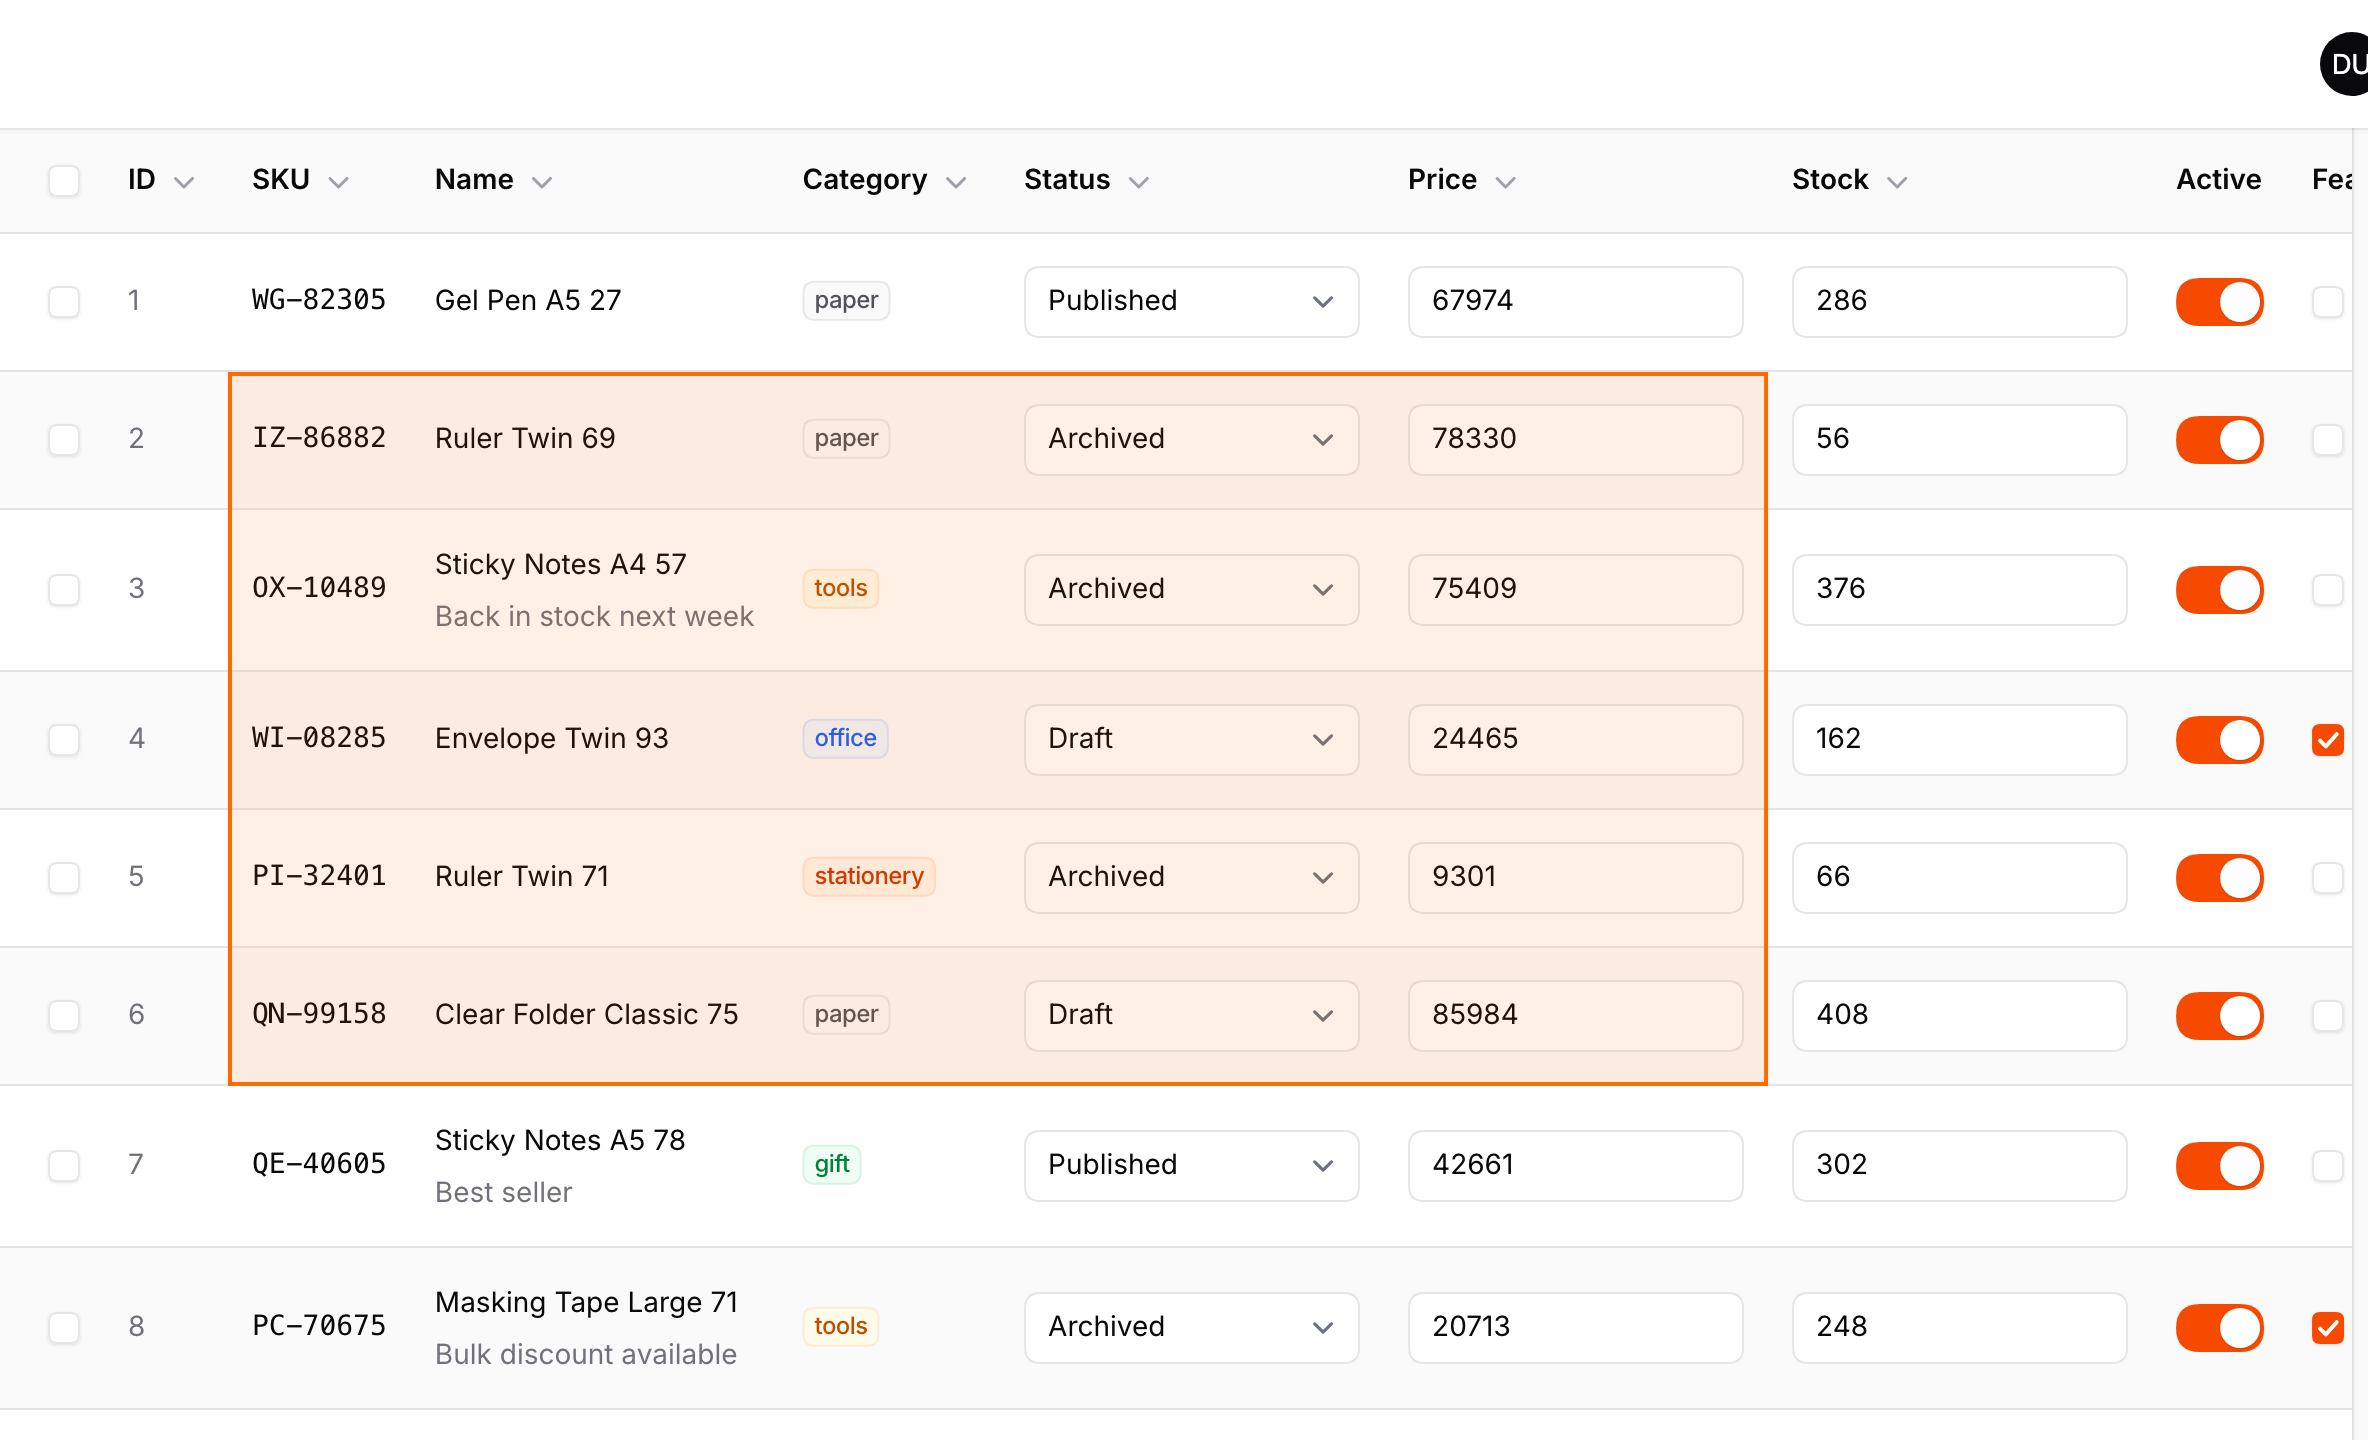Click the stationery category tag
Viewport: 2368px width, 1440px height.
(x=868, y=876)
